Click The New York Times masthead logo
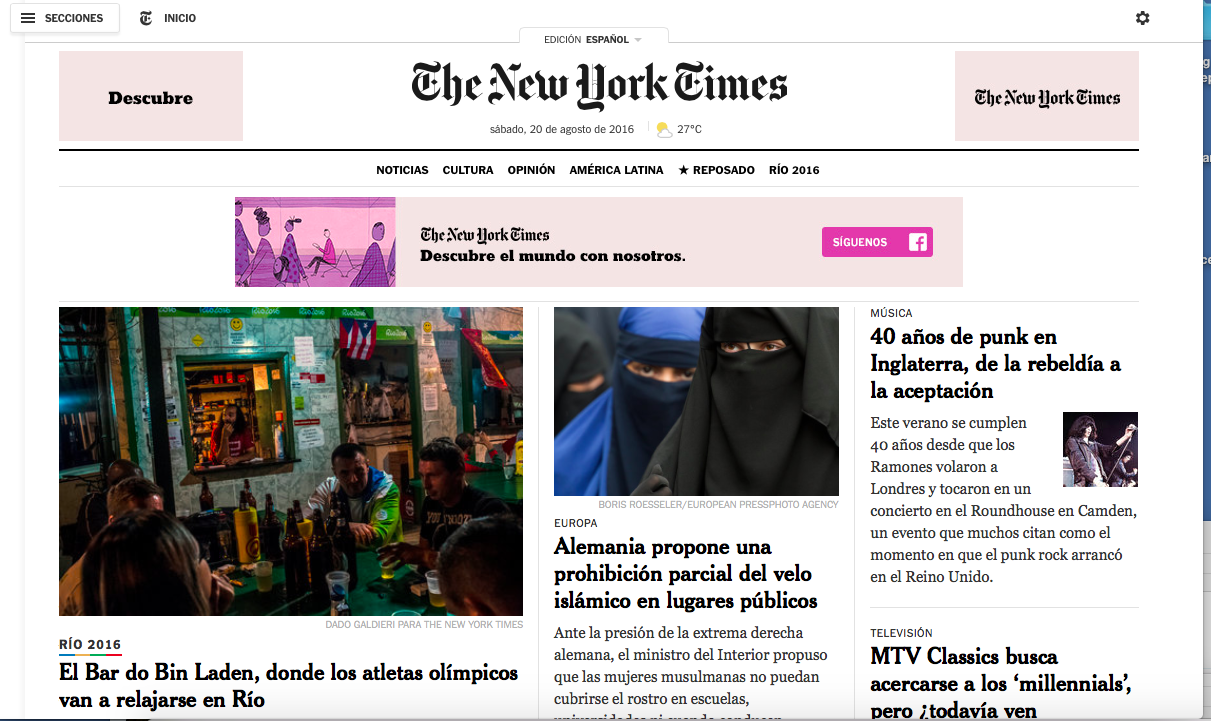The height and width of the screenshot is (721, 1211). pyautogui.click(x=599, y=85)
